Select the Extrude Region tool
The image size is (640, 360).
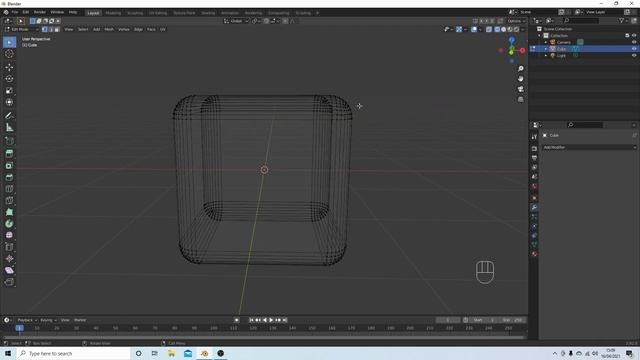(9, 153)
